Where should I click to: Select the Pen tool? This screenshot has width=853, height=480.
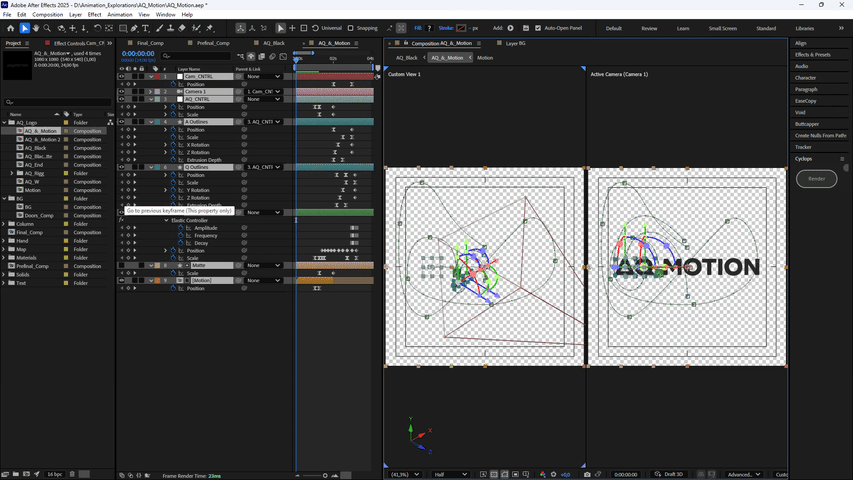coord(134,28)
